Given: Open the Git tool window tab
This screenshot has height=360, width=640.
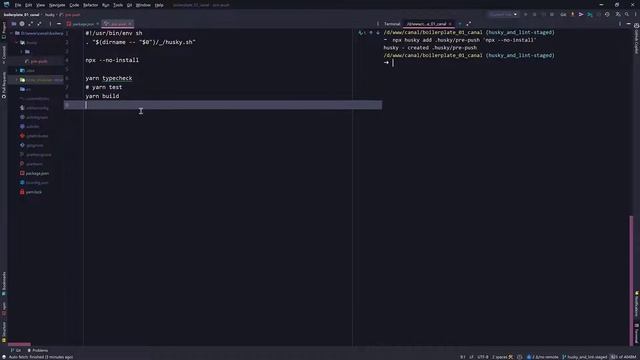Looking at the screenshot, I should 16,350.
